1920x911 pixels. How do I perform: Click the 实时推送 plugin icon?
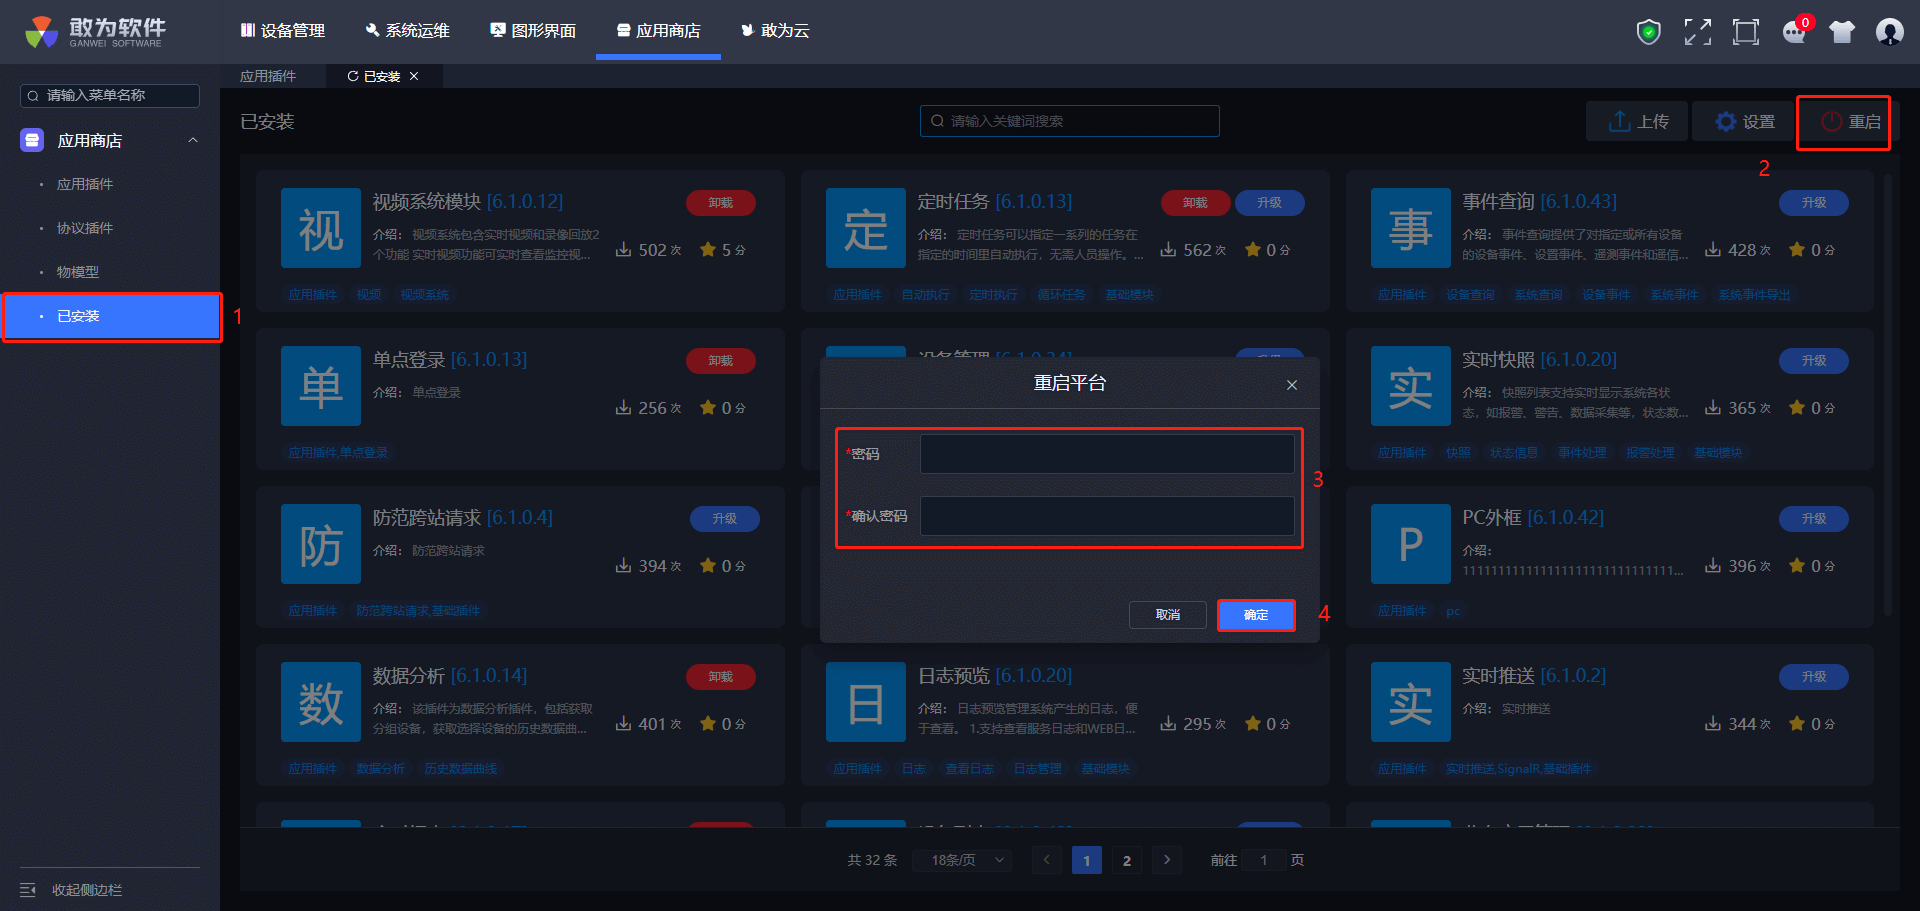[1411, 702]
